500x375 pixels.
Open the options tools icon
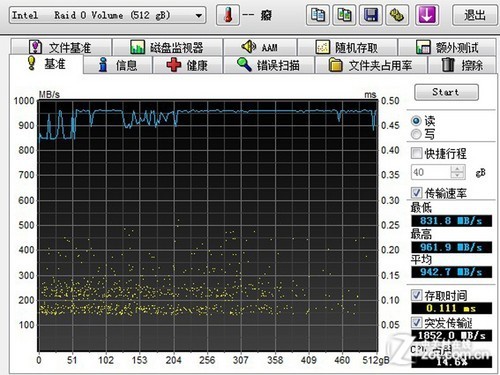point(397,15)
